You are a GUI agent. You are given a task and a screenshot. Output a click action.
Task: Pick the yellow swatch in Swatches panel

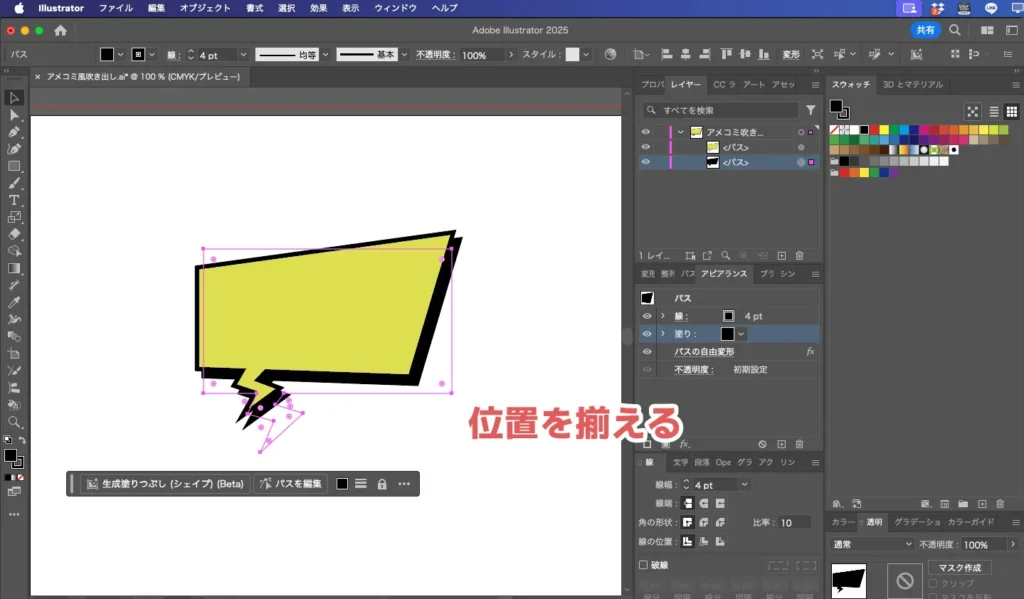click(x=884, y=129)
